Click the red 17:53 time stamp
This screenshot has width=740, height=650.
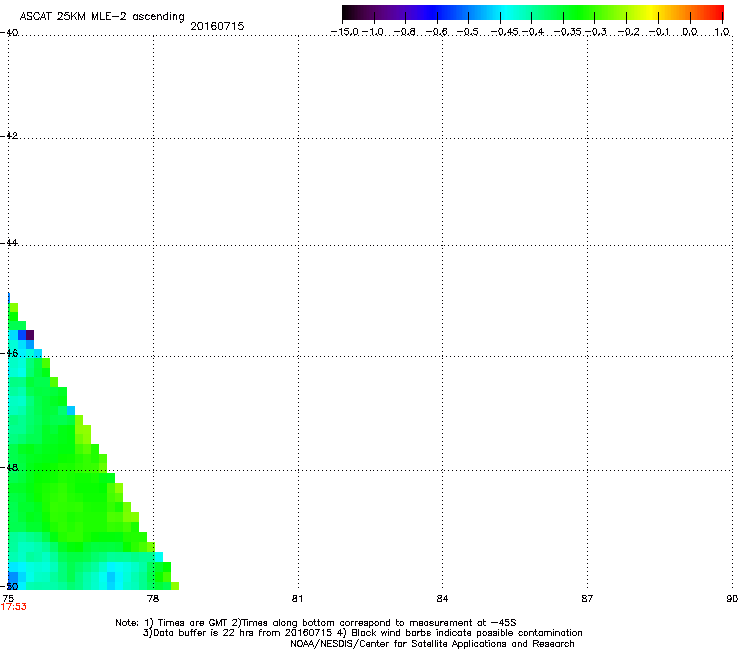pyautogui.click(x=14, y=607)
